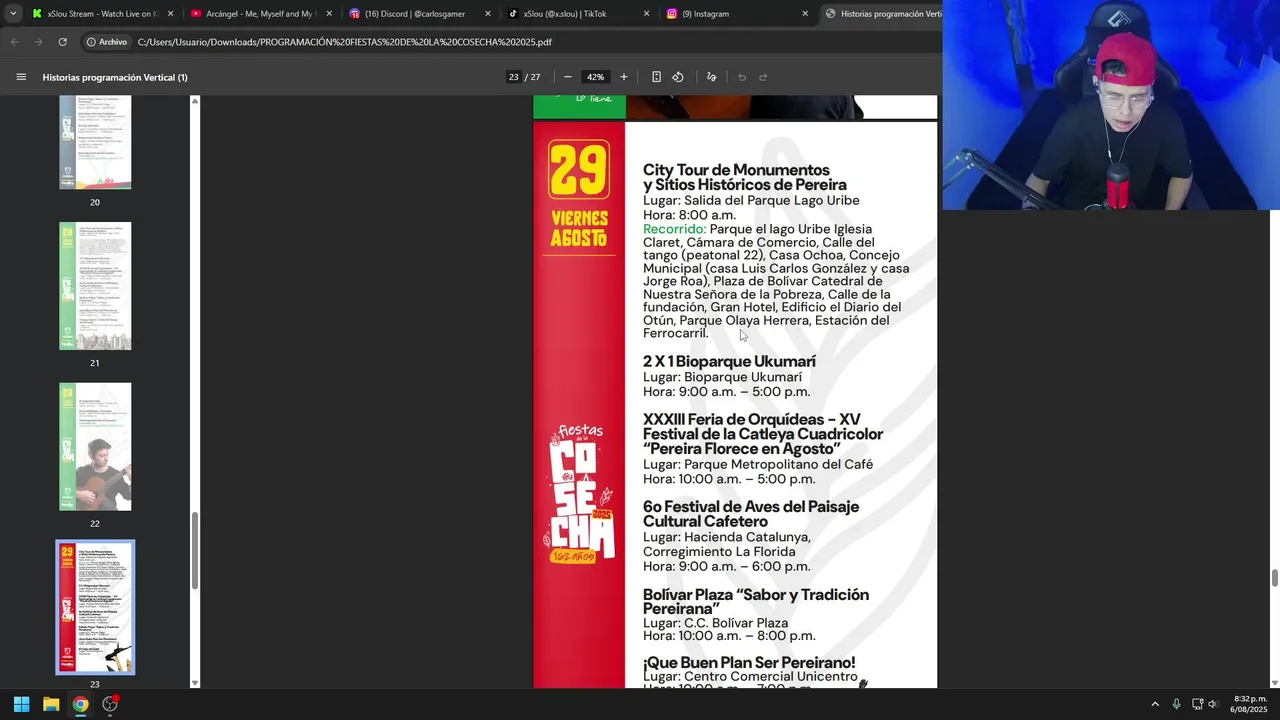The width and height of the screenshot is (1280, 720).
Task: Zoom in the PDF with plus icon
Action: pyautogui.click(x=624, y=77)
